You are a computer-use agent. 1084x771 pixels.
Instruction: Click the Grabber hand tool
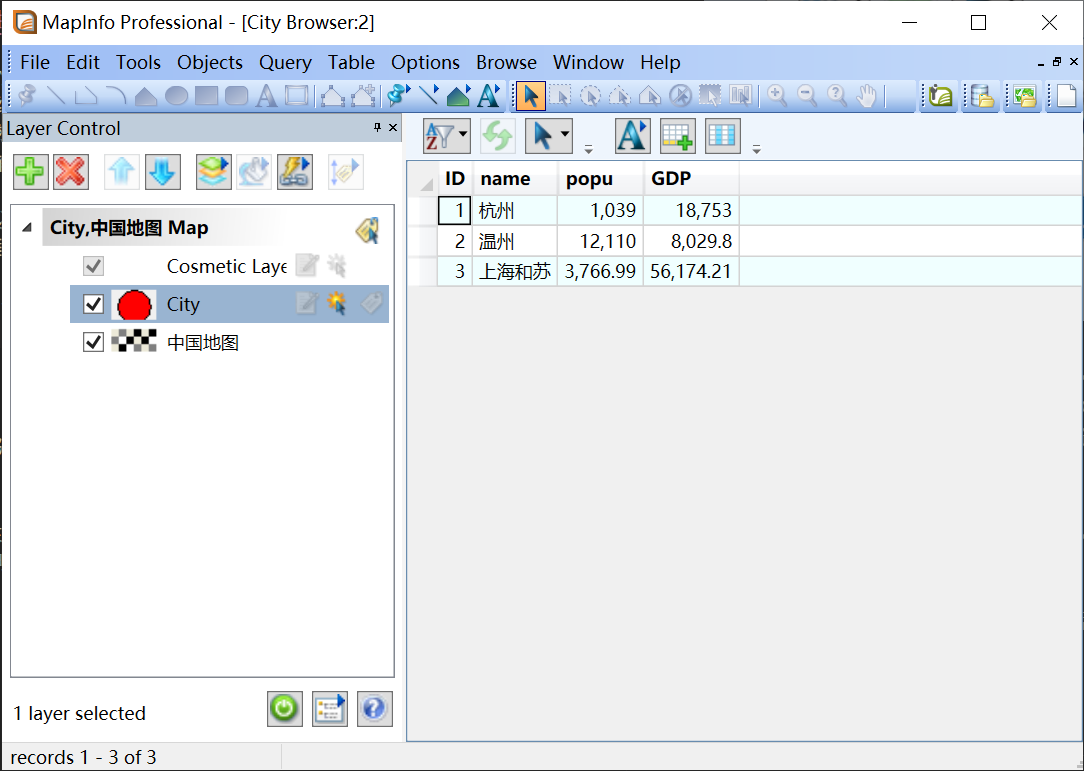coord(867,95)
